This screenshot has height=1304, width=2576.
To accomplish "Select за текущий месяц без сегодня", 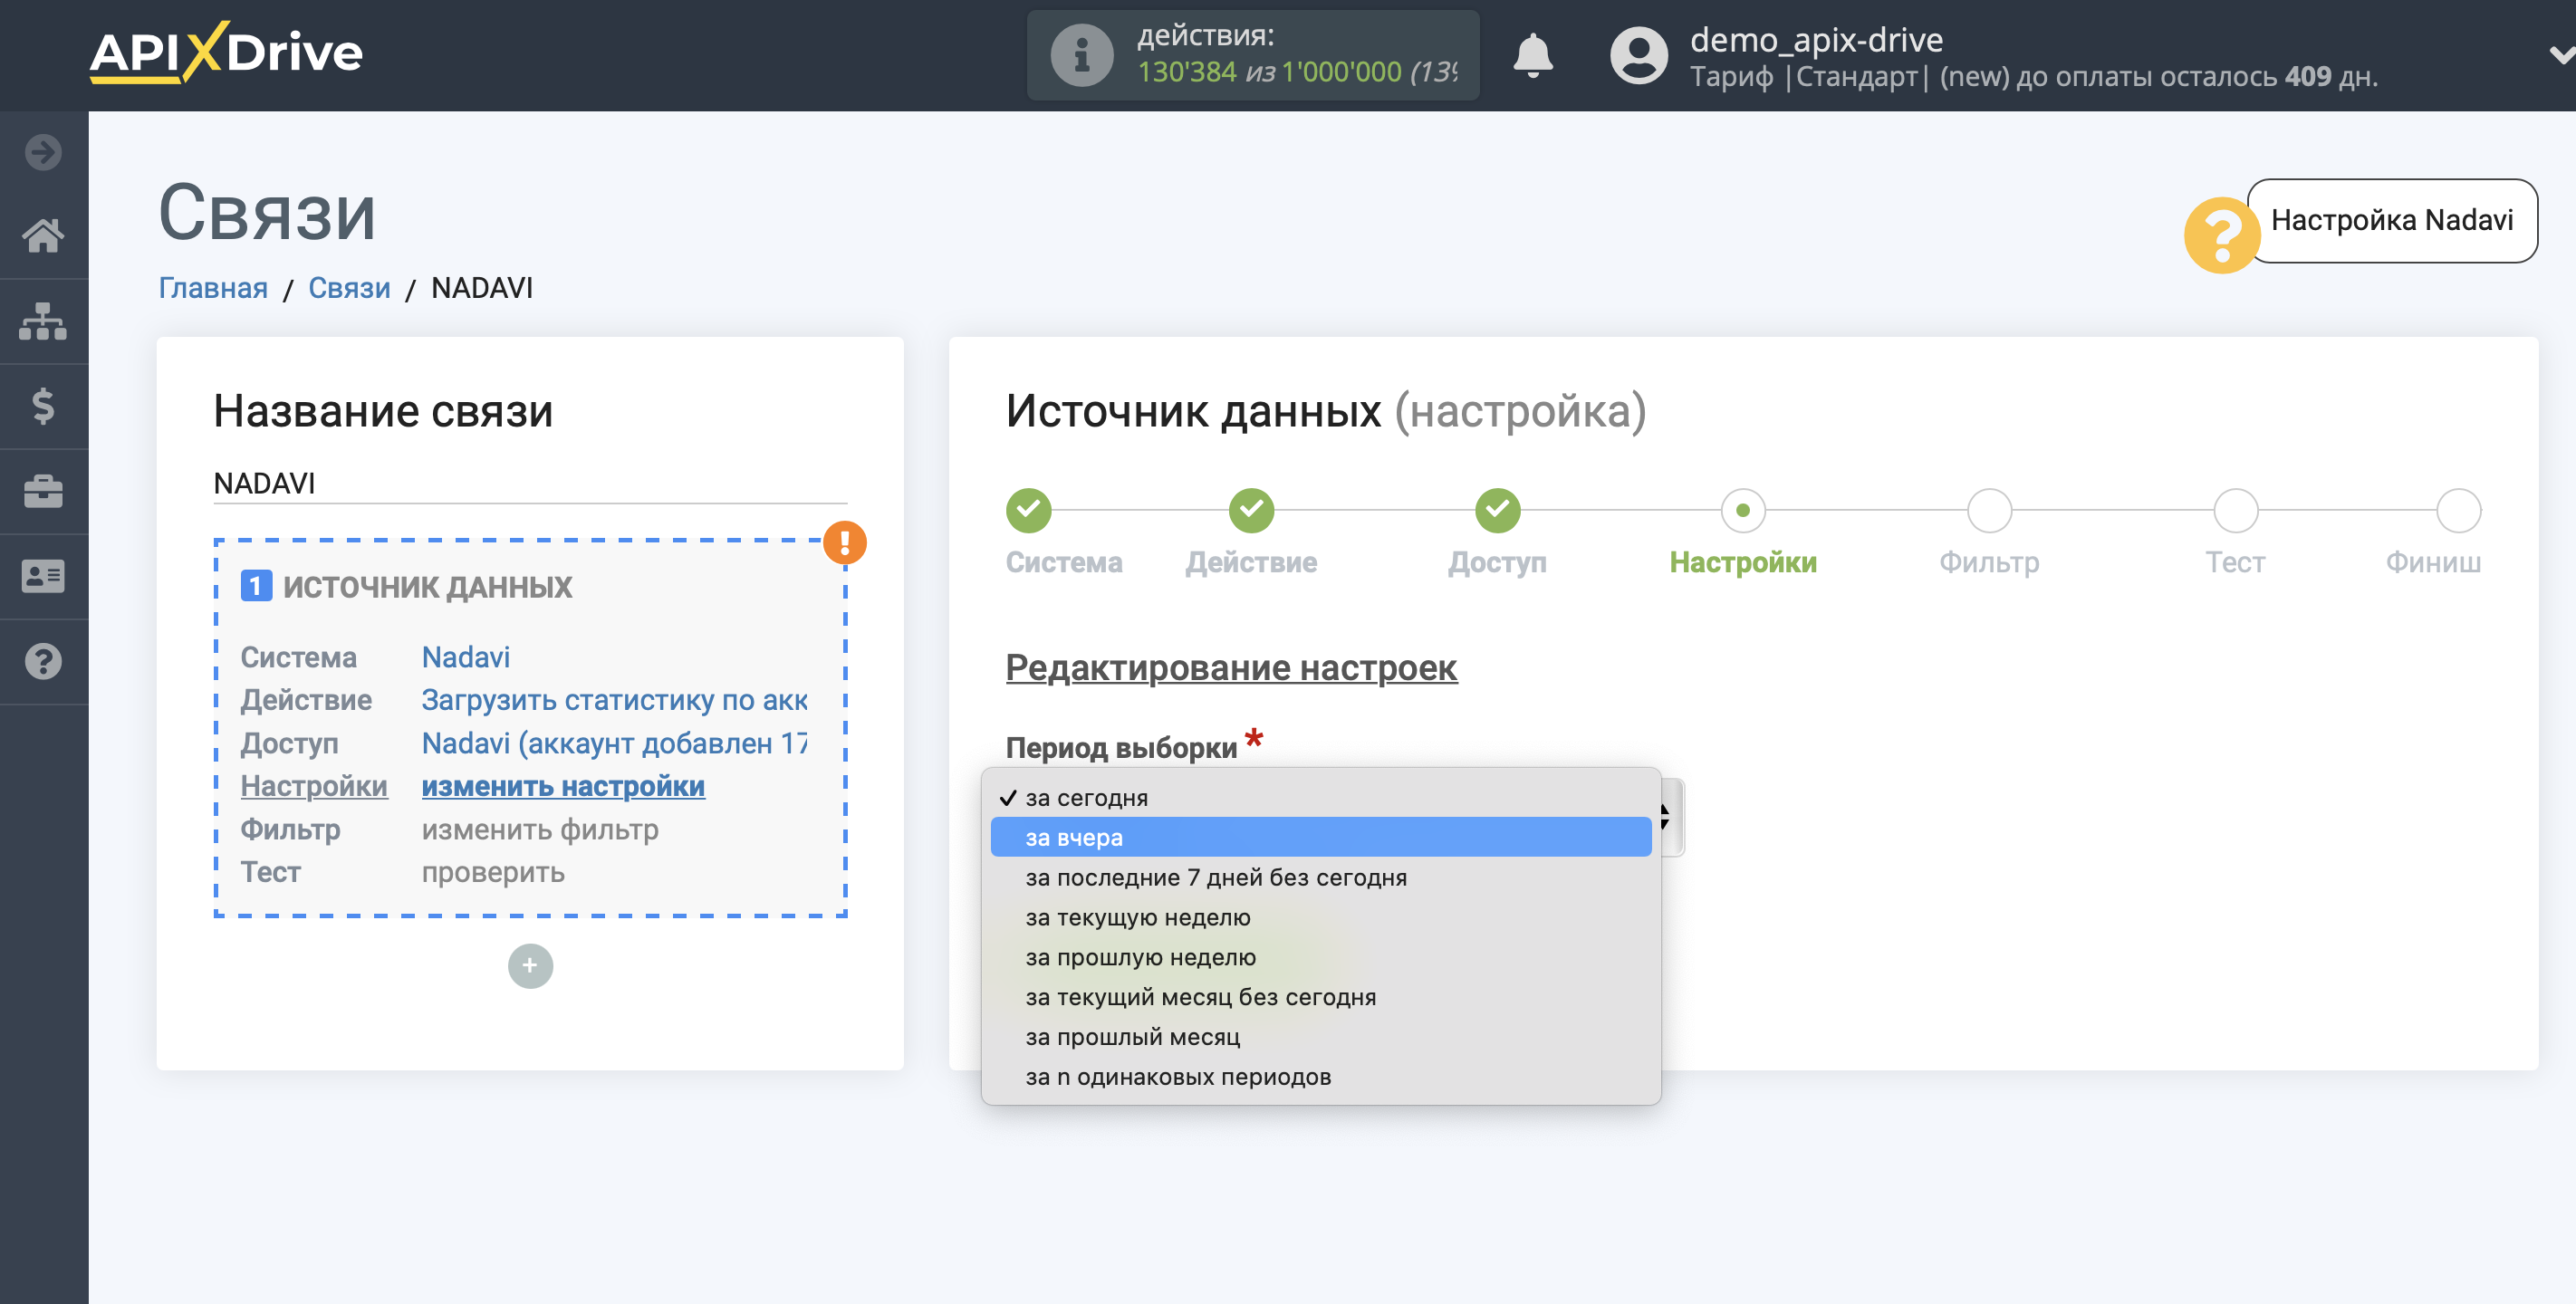I will click(x=1320, y=997).
